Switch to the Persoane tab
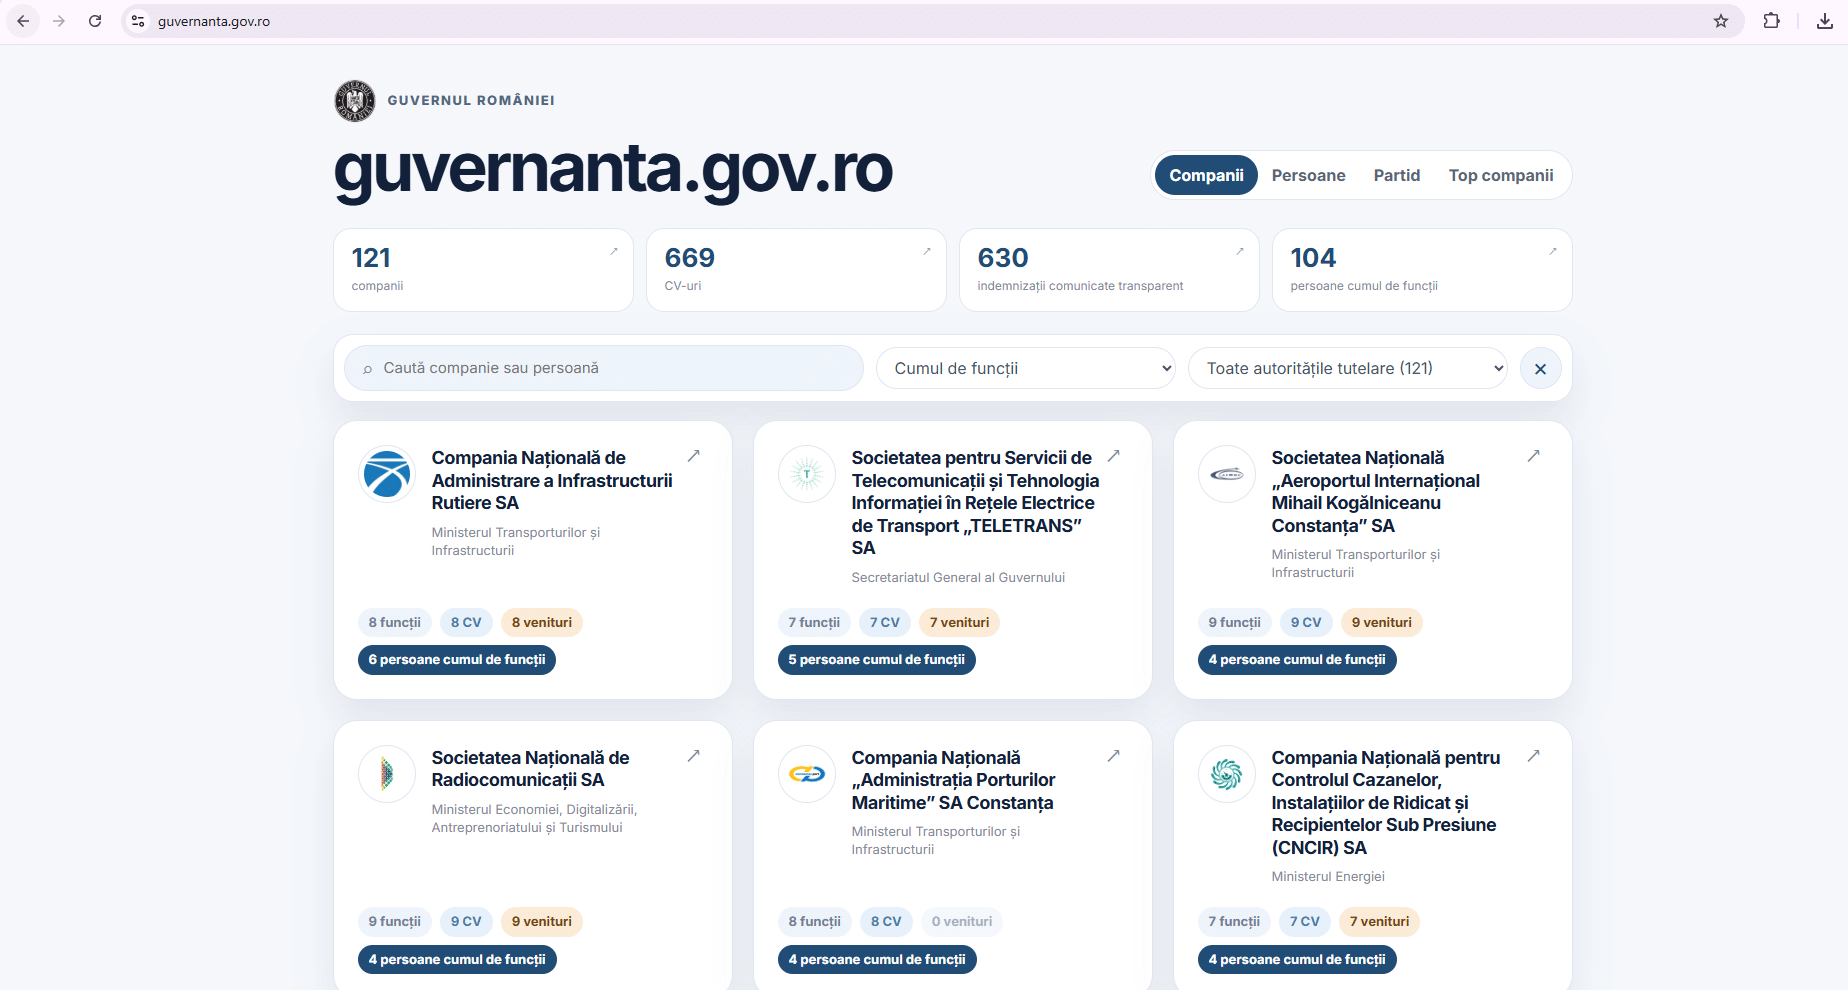The height and width of the screenshot is (990, 1848). click(1308, 175)
